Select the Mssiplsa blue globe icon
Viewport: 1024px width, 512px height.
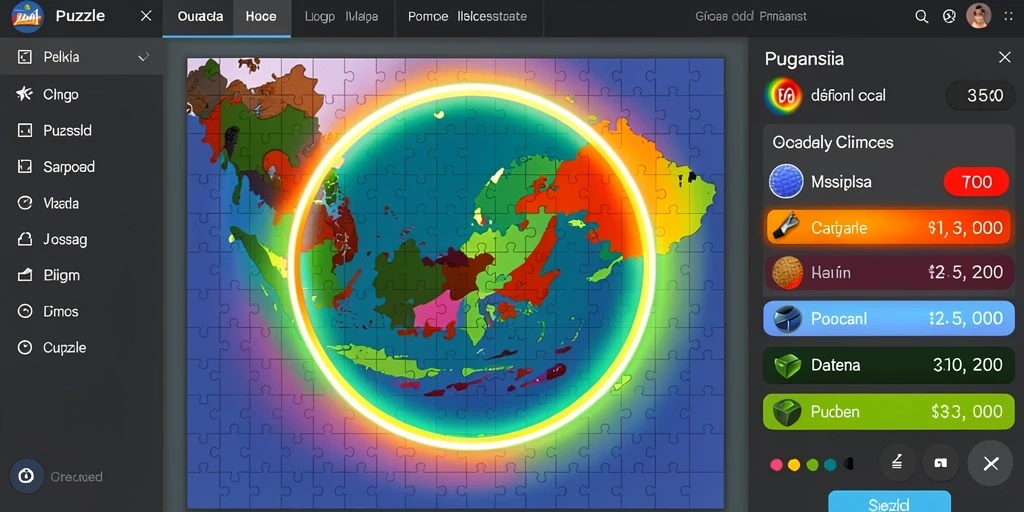click(786, 181)
